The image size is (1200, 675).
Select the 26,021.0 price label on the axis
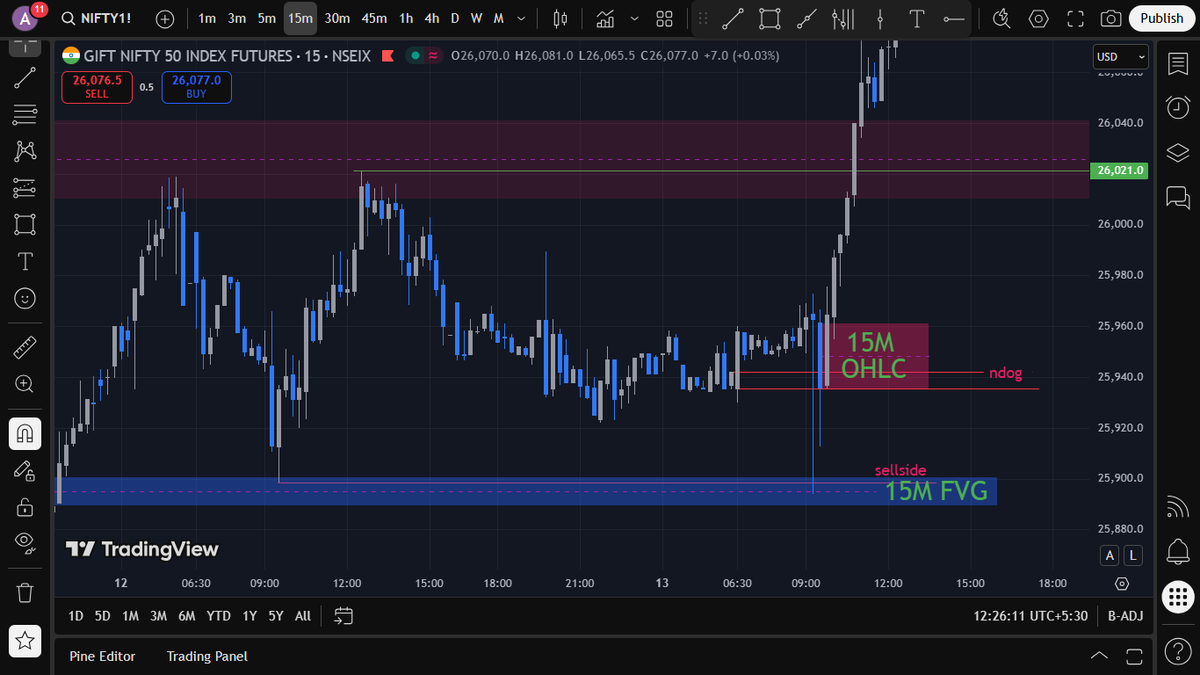coord(1121,171)
